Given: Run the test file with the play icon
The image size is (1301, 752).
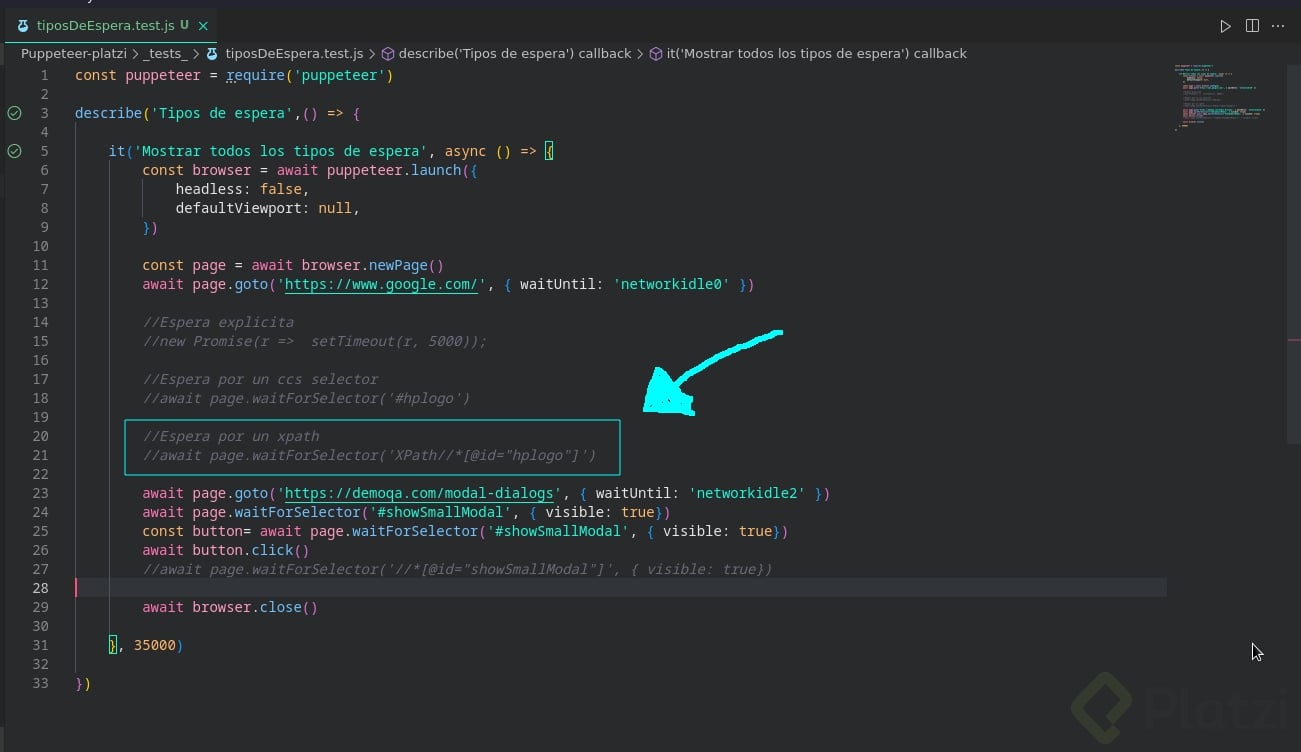Looking at the screenshot, I should click(x=1225, y=26).
